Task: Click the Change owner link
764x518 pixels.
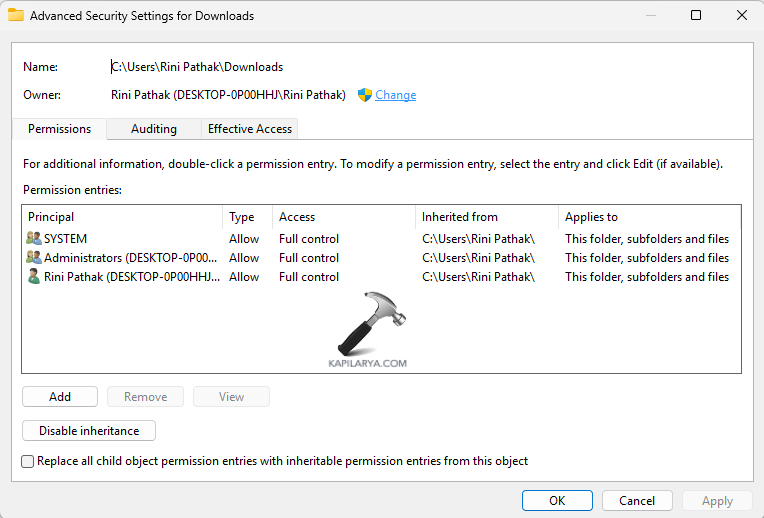Action: coord(396,95)
